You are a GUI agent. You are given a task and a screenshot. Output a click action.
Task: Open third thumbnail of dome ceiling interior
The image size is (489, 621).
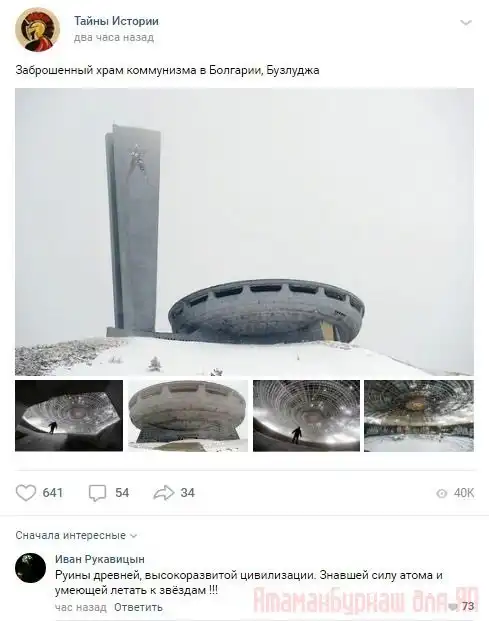click(306, 415)
